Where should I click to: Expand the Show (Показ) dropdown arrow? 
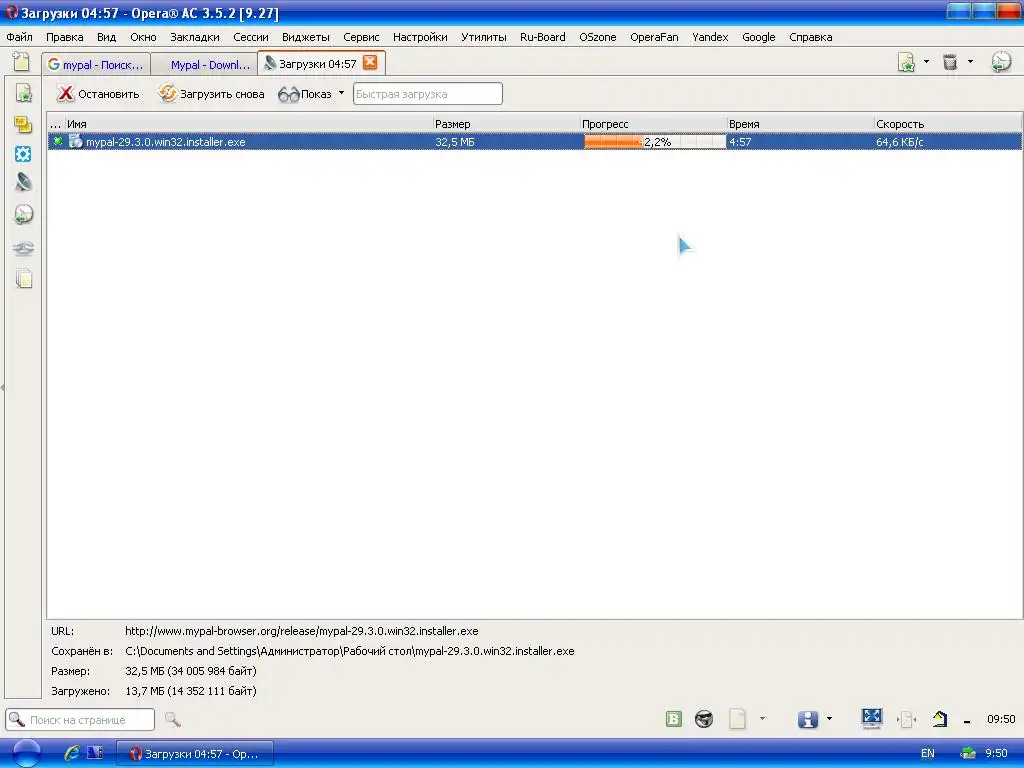[x=341, y=93]
